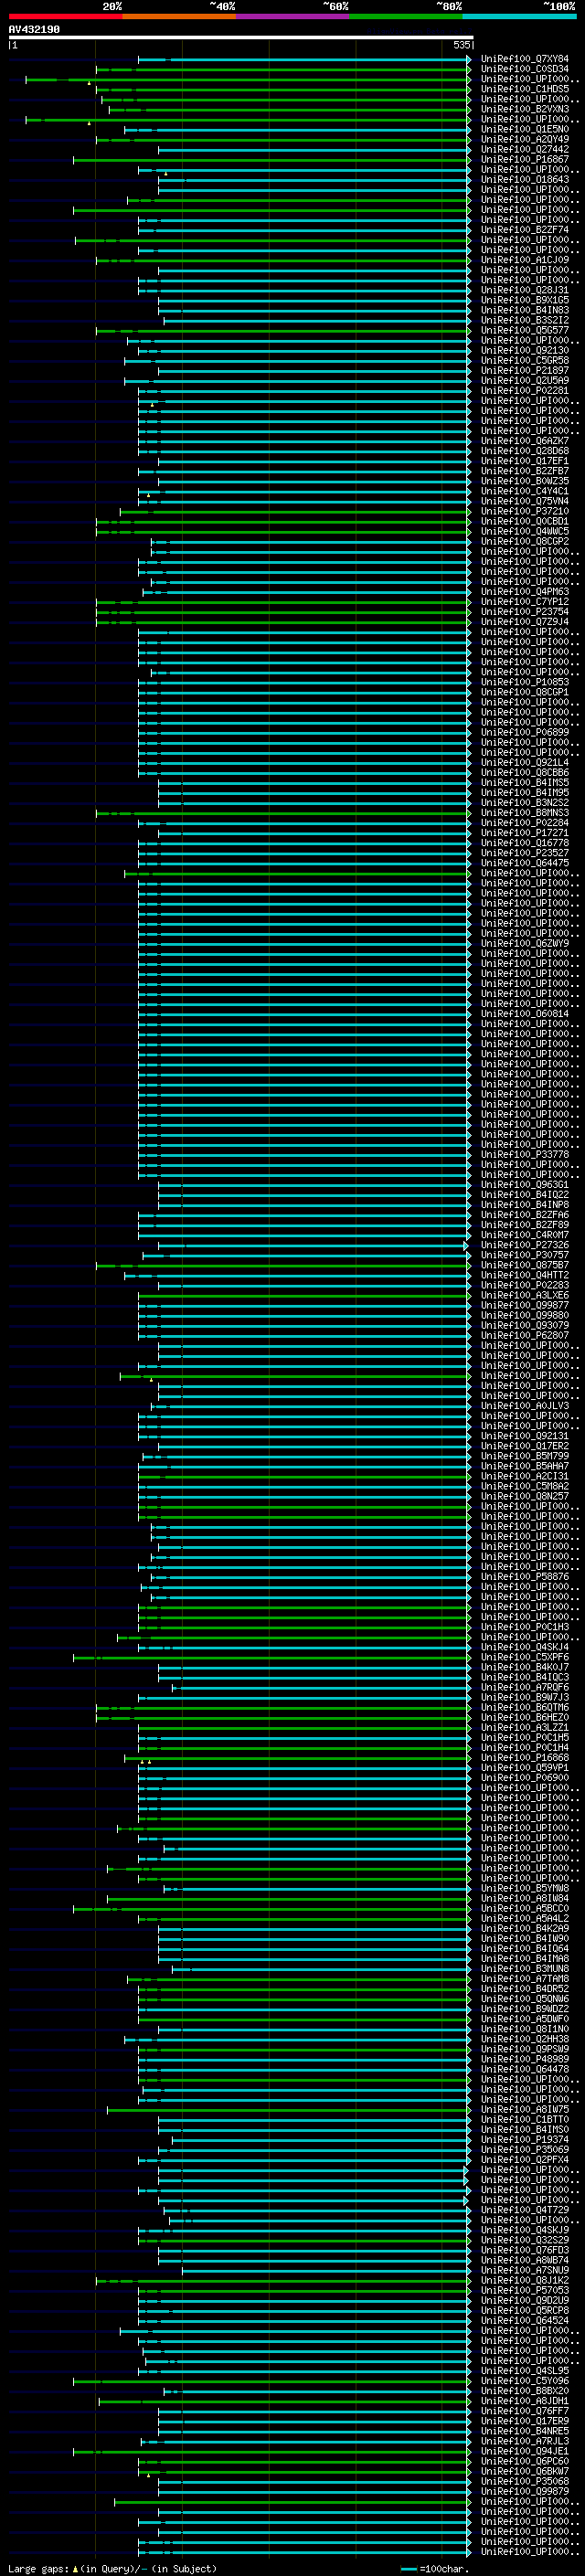Click the UniRef100_Q8N257 label
The height and width of the screenshot is (2576, 585).
(525, 1497)
